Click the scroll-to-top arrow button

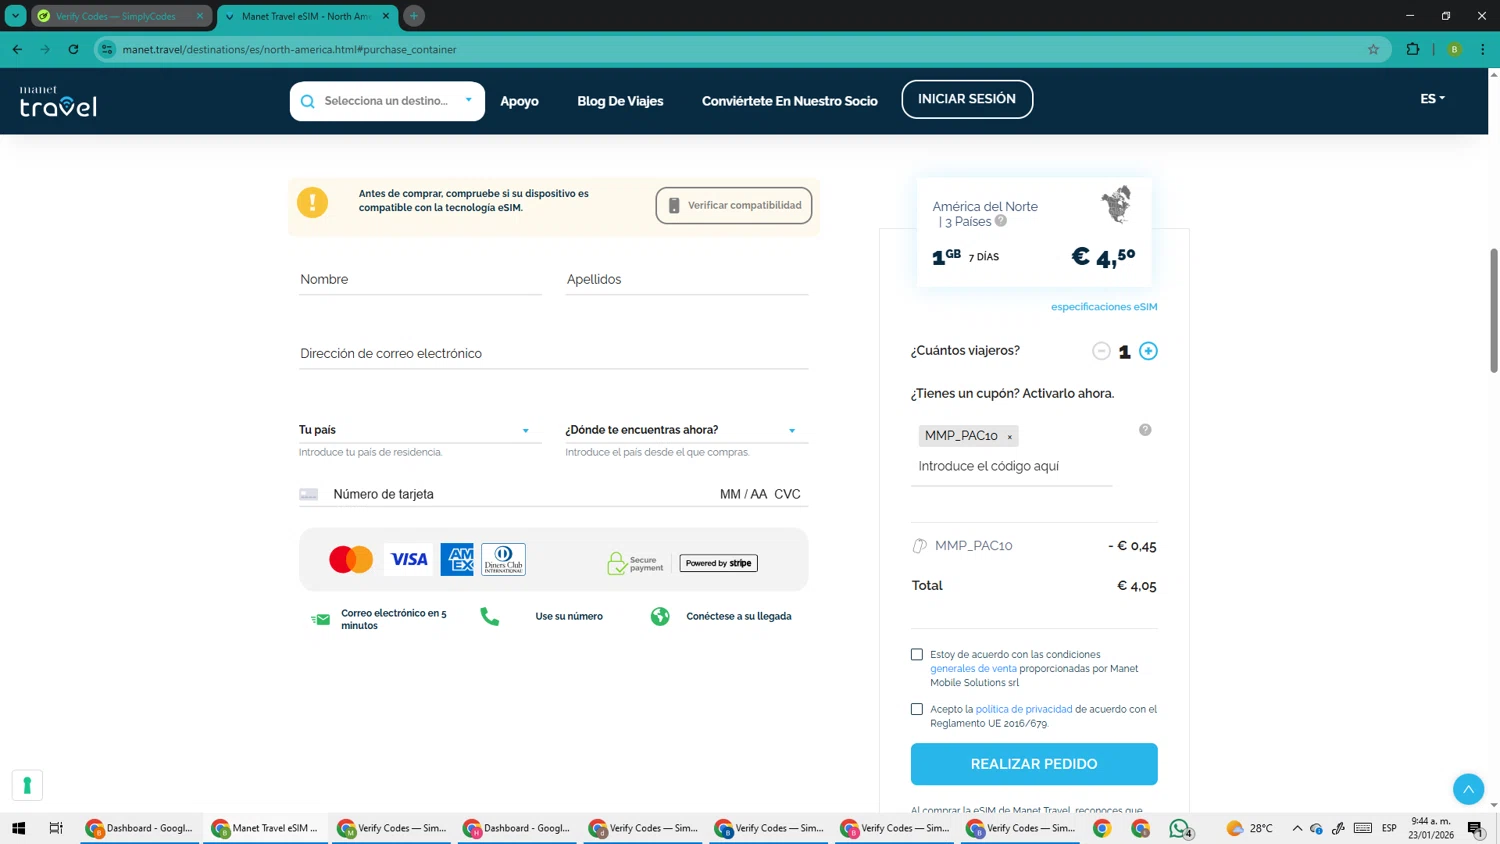[1468, 789]
